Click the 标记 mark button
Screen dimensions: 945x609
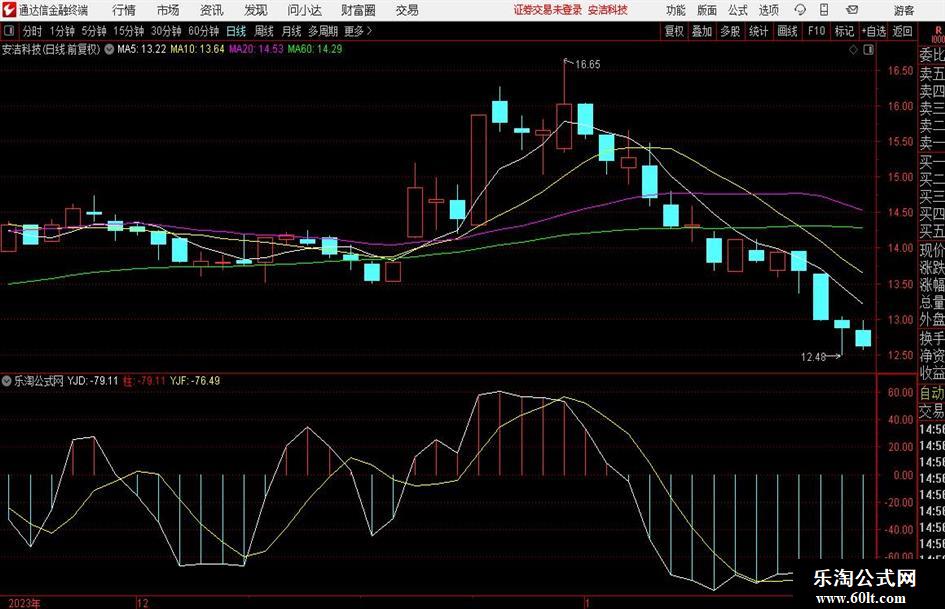844,31
